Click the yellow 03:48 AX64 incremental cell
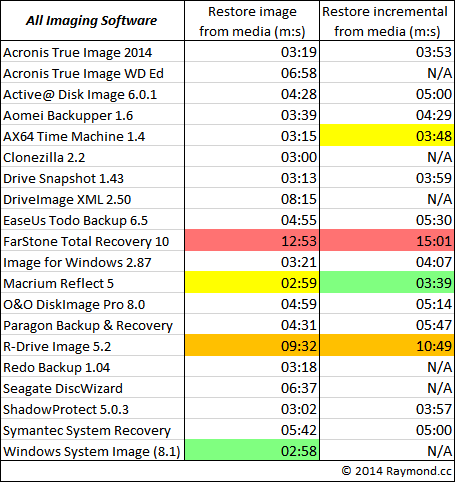 pyautogui.click(x=387, y=136)
